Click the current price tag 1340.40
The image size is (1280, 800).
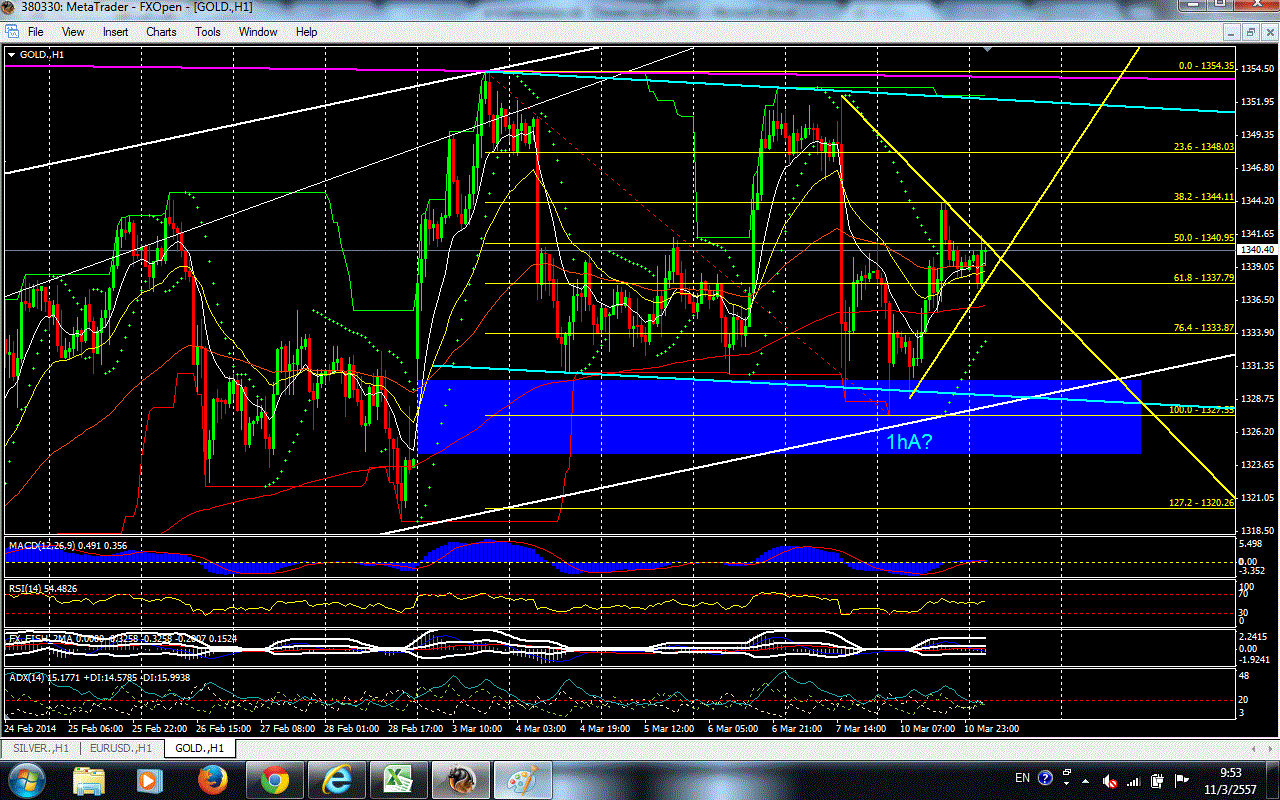pos(1257,249)
